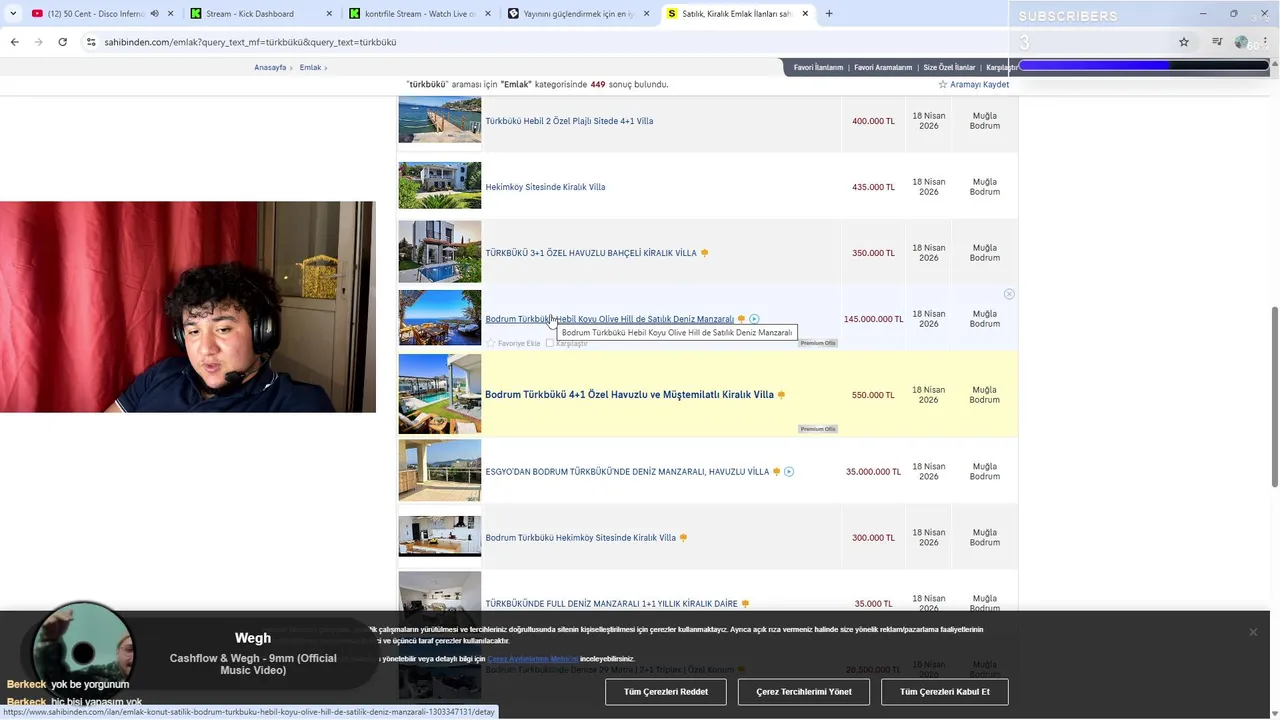Click the pier thumbnail of Hebil 2 listing
1280x720 pixels.
(440, 120)
